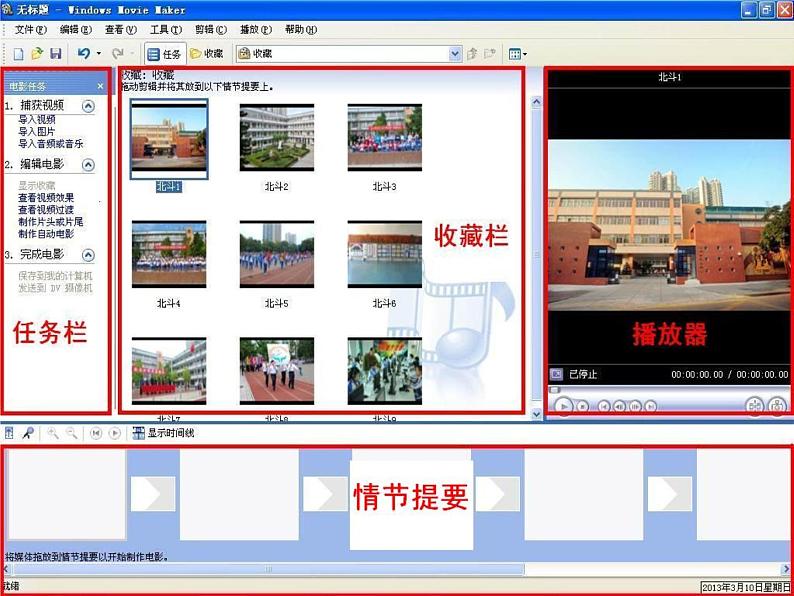Go up one level in collections
The image size is (794, 596).
coord(472,54)
